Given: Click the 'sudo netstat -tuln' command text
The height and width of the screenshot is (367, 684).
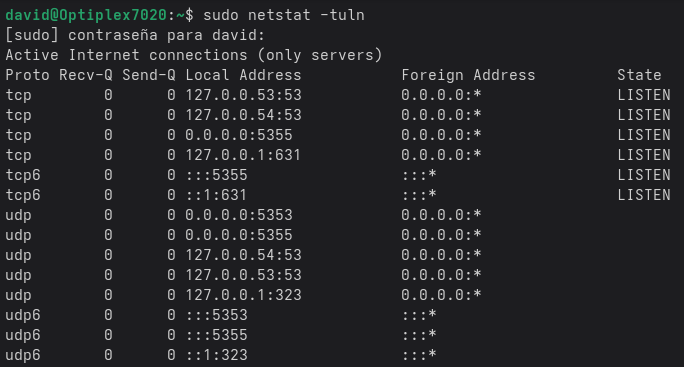Looking at the screenshot, I should click(284, 15).
